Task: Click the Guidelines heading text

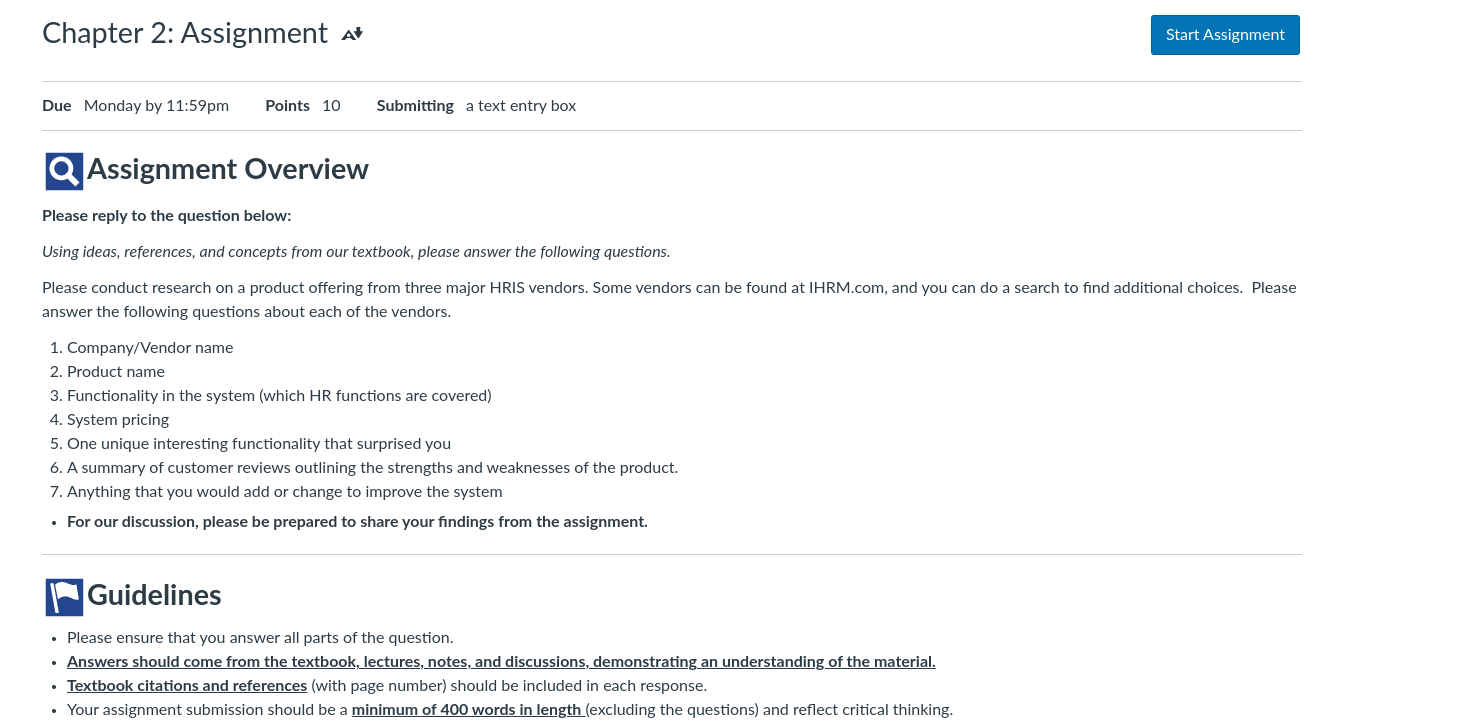Action: (x=154, y=595)
